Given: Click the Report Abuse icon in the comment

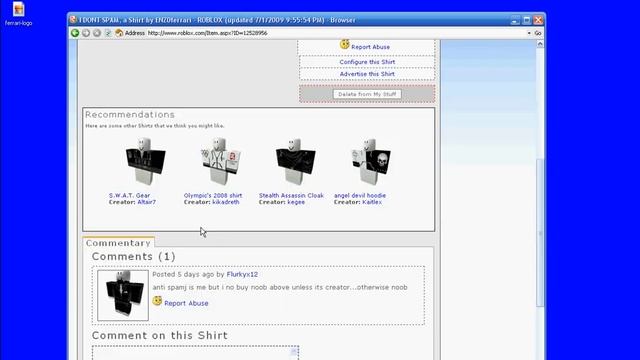Looking at the screenshot, I should point(157,301).
